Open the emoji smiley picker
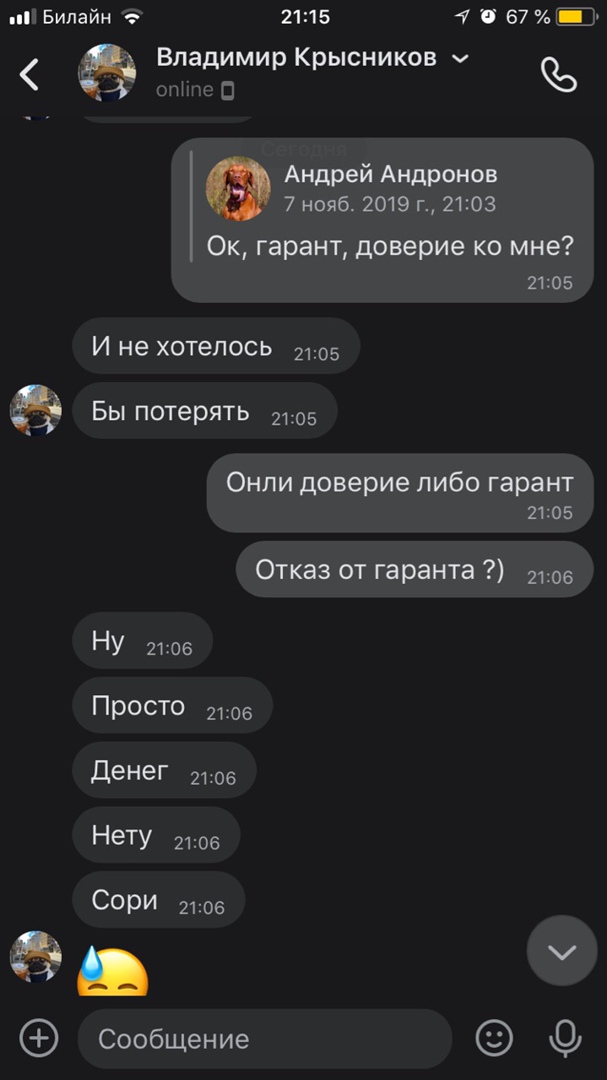Screen dimensions: 607x1080 click(x=495, y=1037)
